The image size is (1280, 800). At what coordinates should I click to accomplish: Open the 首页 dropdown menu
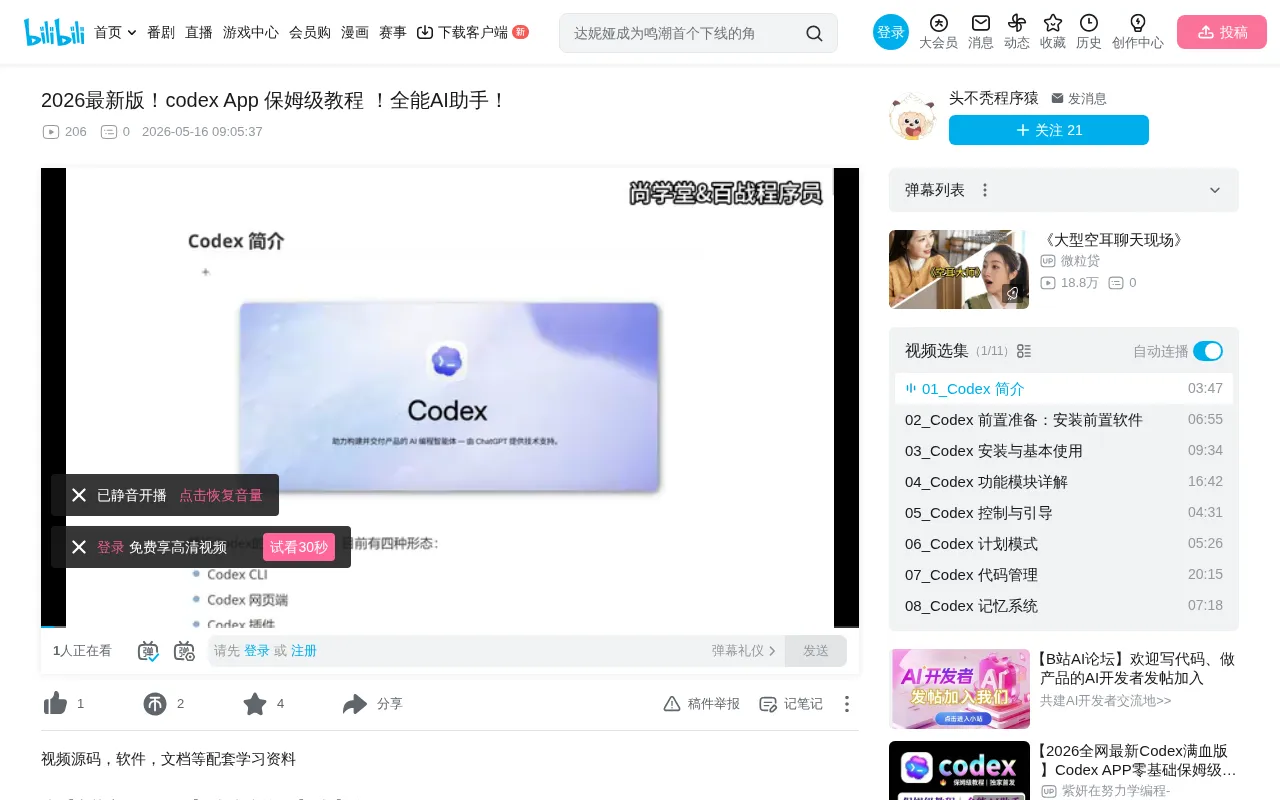[116, 32]
